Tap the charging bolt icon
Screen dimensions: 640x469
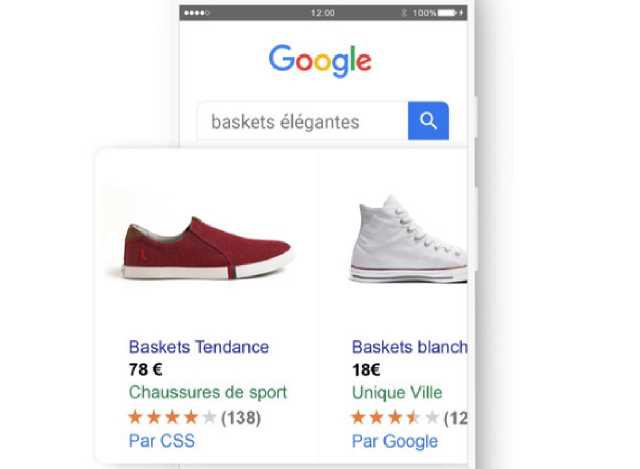point(461,13)
